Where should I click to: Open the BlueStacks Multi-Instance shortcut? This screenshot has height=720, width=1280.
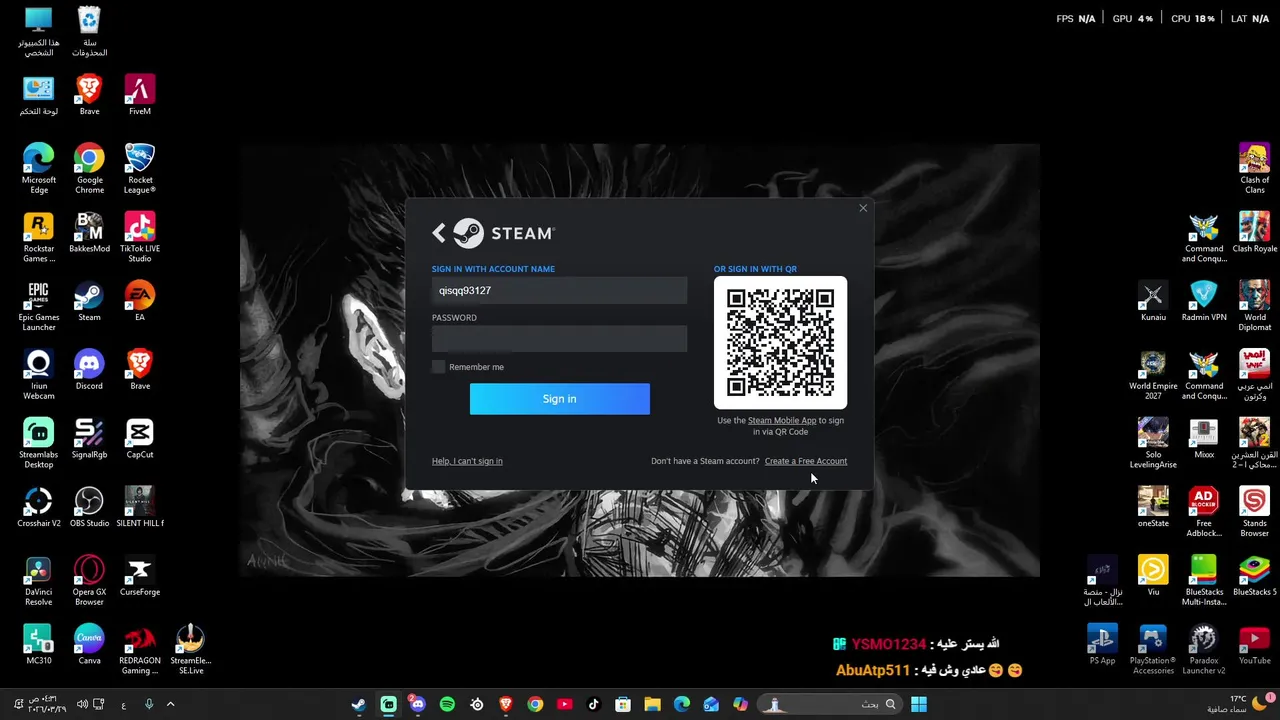(x=1204, y=580)
